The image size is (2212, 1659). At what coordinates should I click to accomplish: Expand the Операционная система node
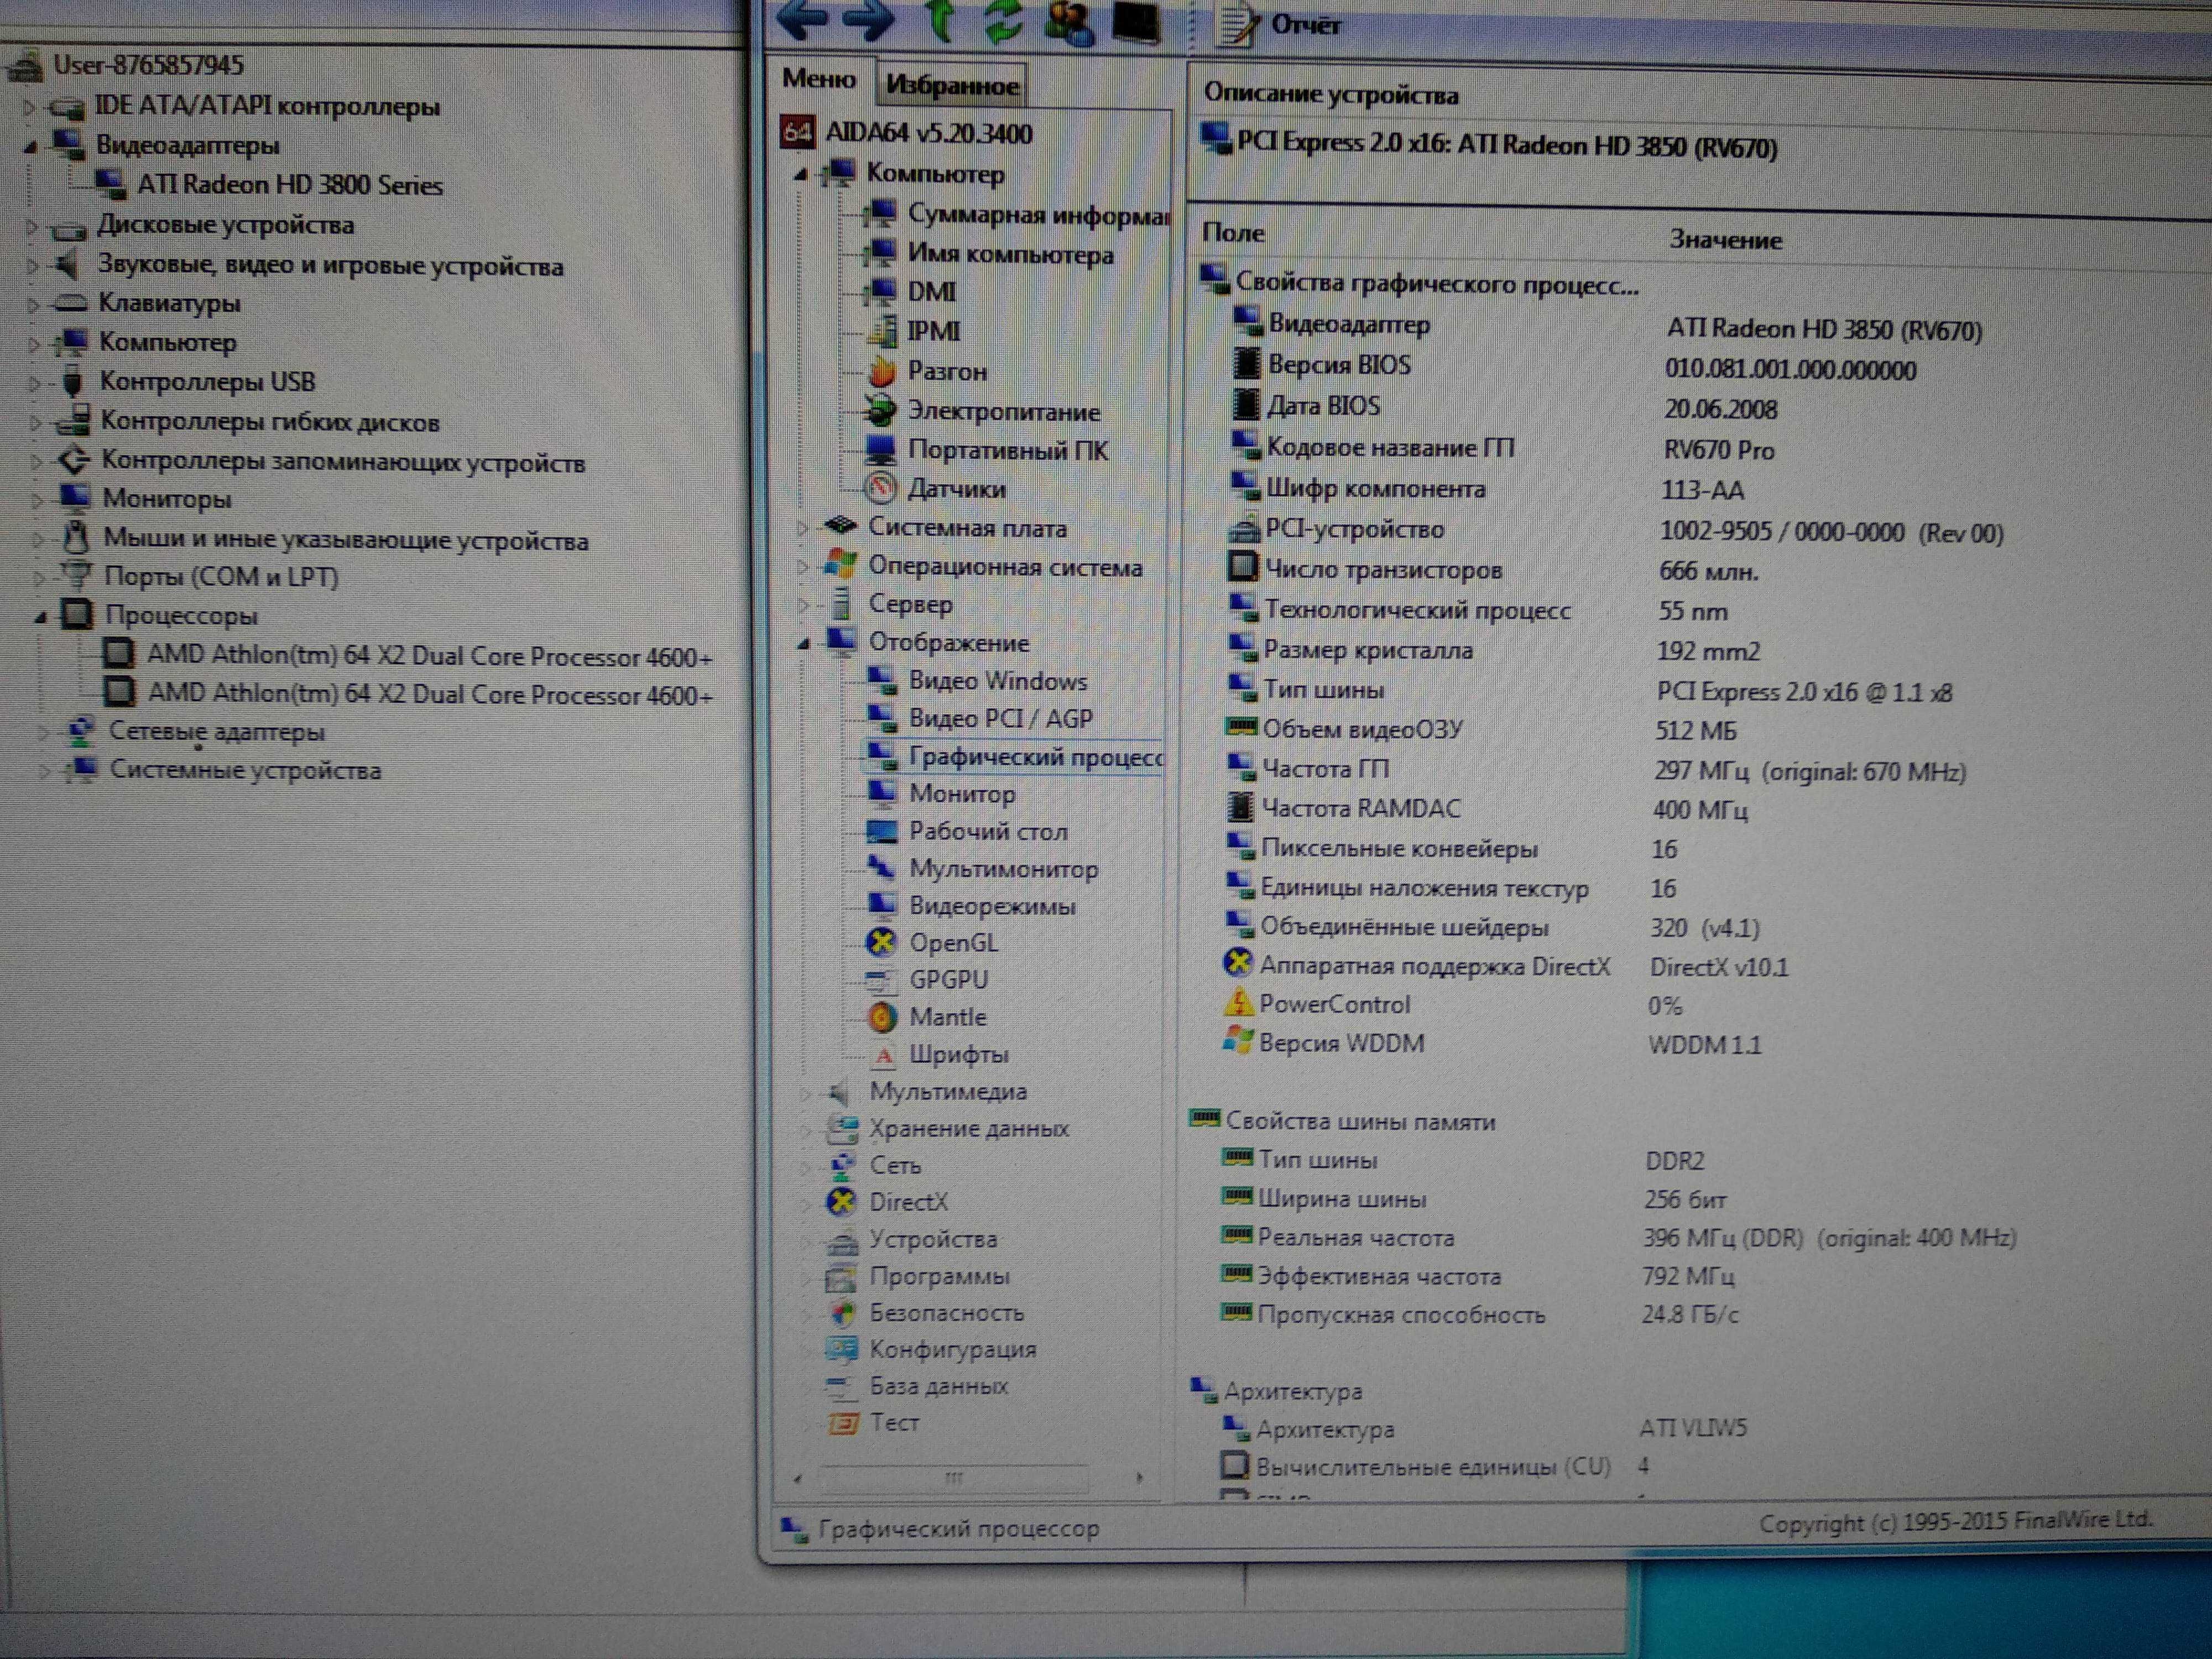[803, 566]
